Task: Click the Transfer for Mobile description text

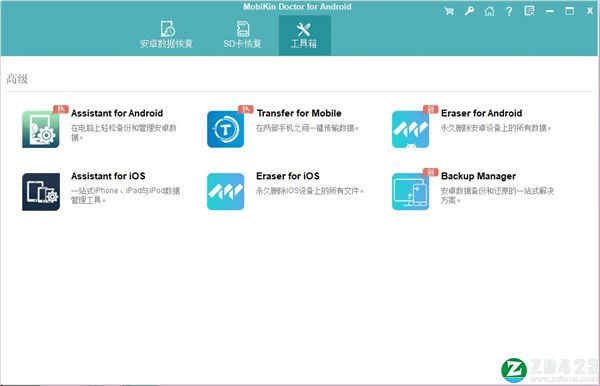Action: tap(307, 128)
